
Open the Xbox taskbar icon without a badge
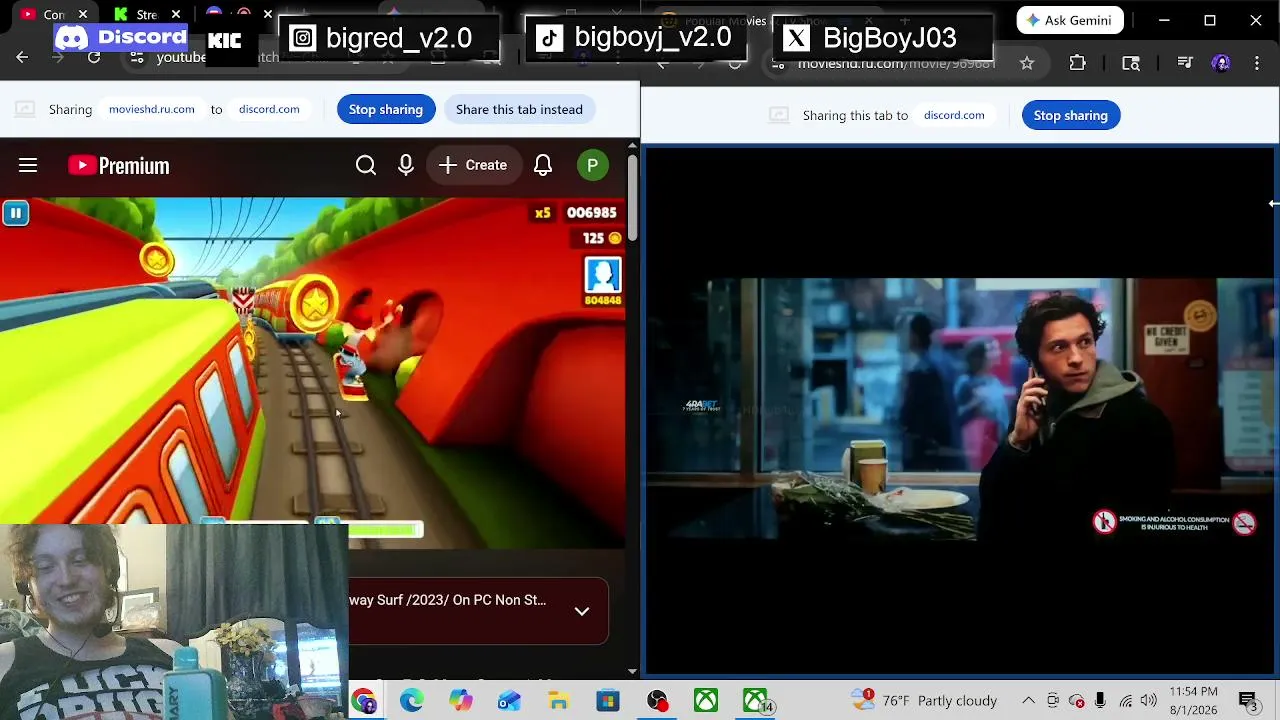(x=706, y=701)
